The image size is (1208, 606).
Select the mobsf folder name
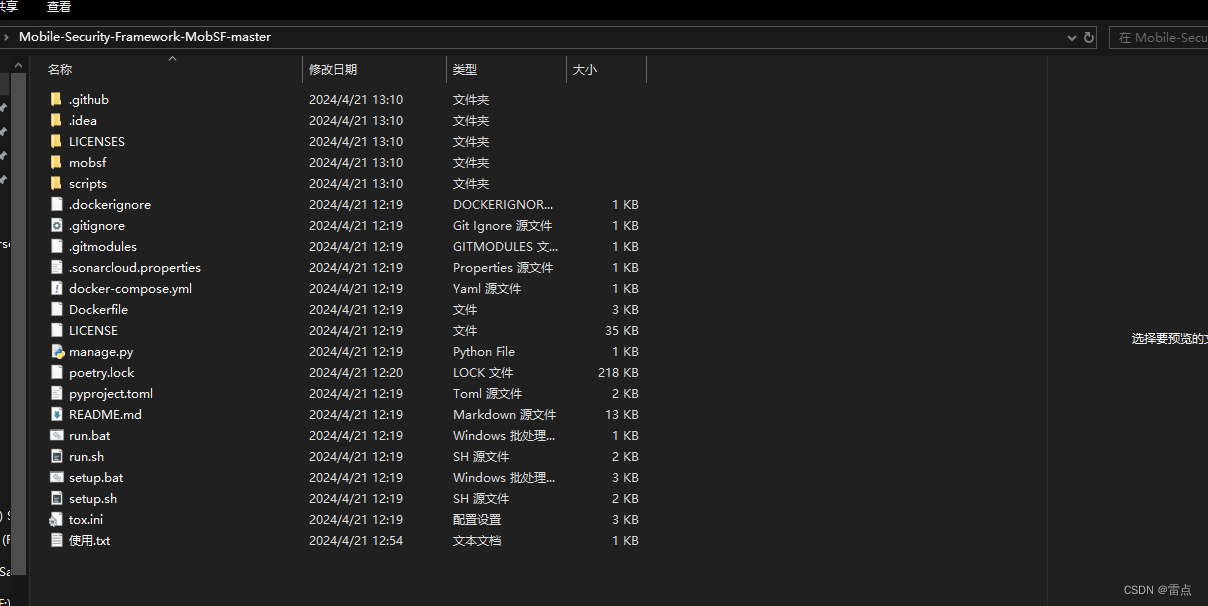point(87,162)
